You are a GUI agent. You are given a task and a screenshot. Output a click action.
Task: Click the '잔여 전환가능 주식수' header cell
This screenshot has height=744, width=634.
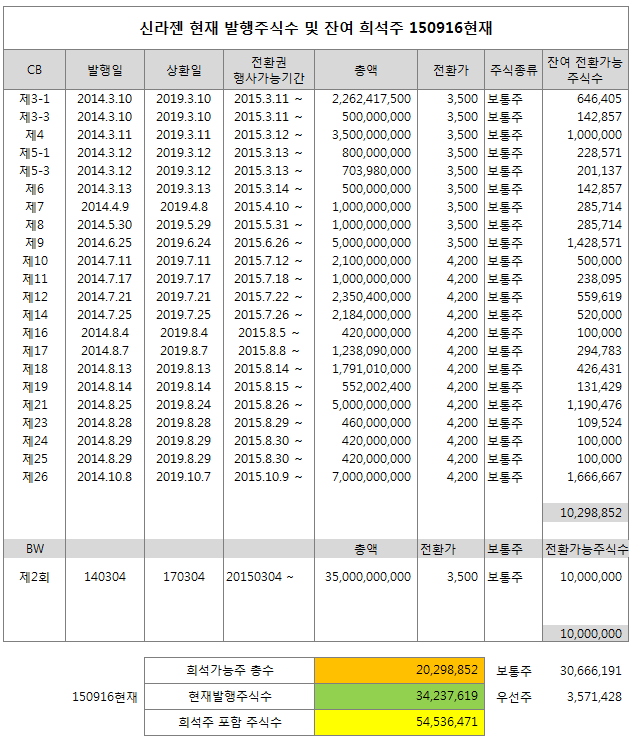585,70
